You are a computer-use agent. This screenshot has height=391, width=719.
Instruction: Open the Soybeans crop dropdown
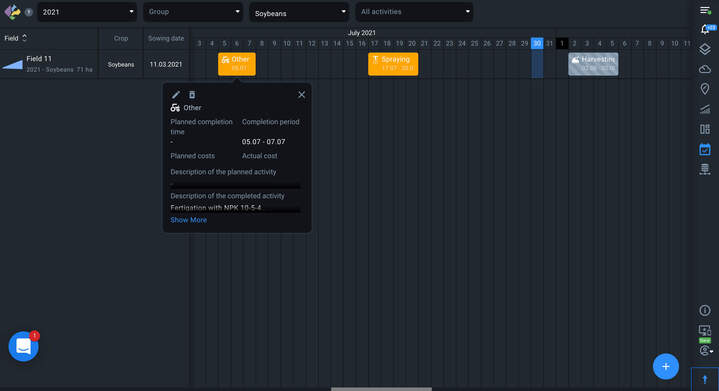[x=299, y=12]
